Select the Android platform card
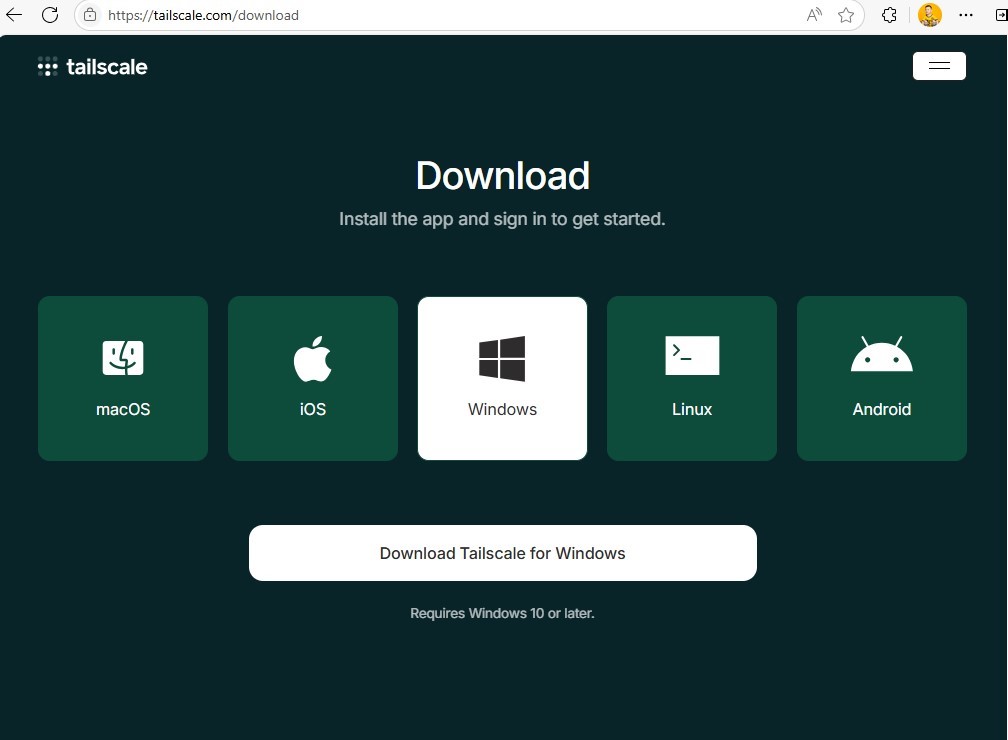The image size is (1008, 740). point(881,378)
